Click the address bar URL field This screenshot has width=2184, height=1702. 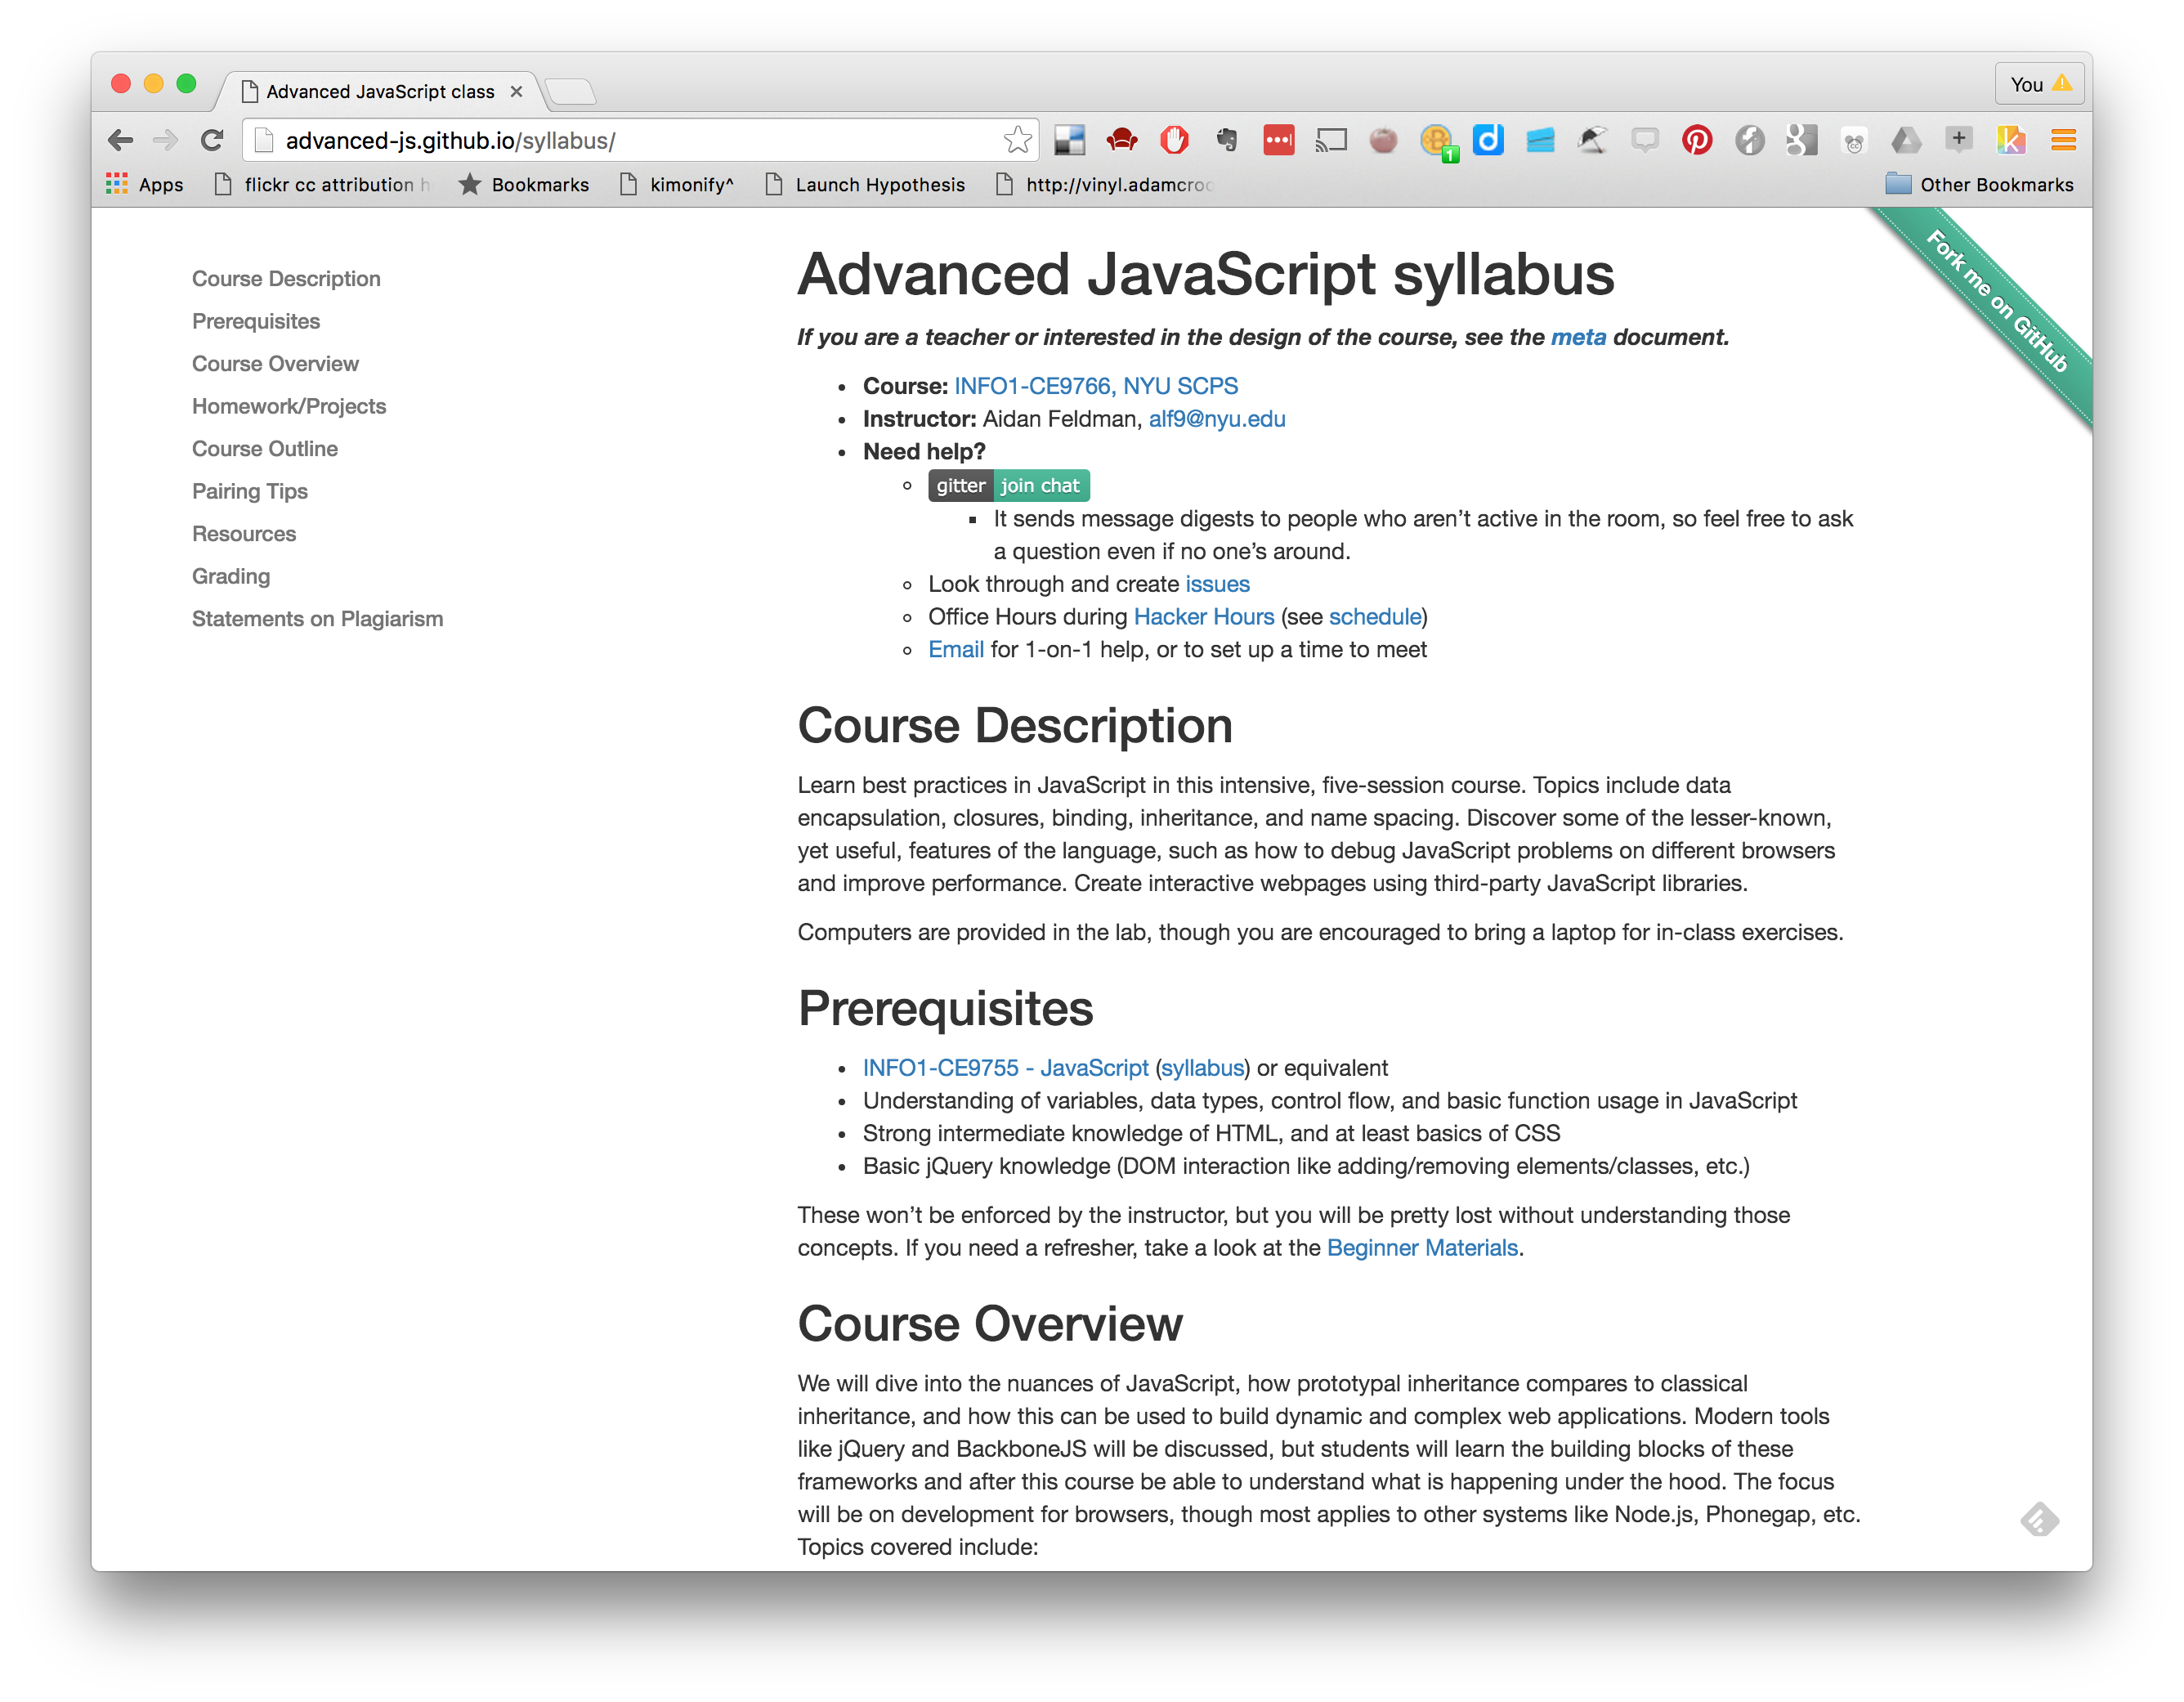coord(640,140)
